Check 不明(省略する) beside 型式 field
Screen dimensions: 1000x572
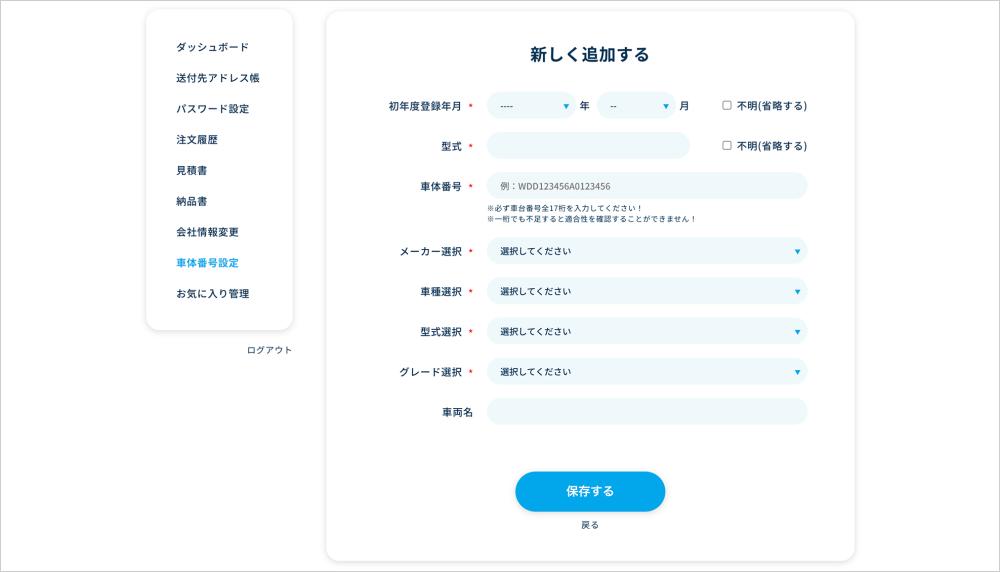tap(727, 146)
